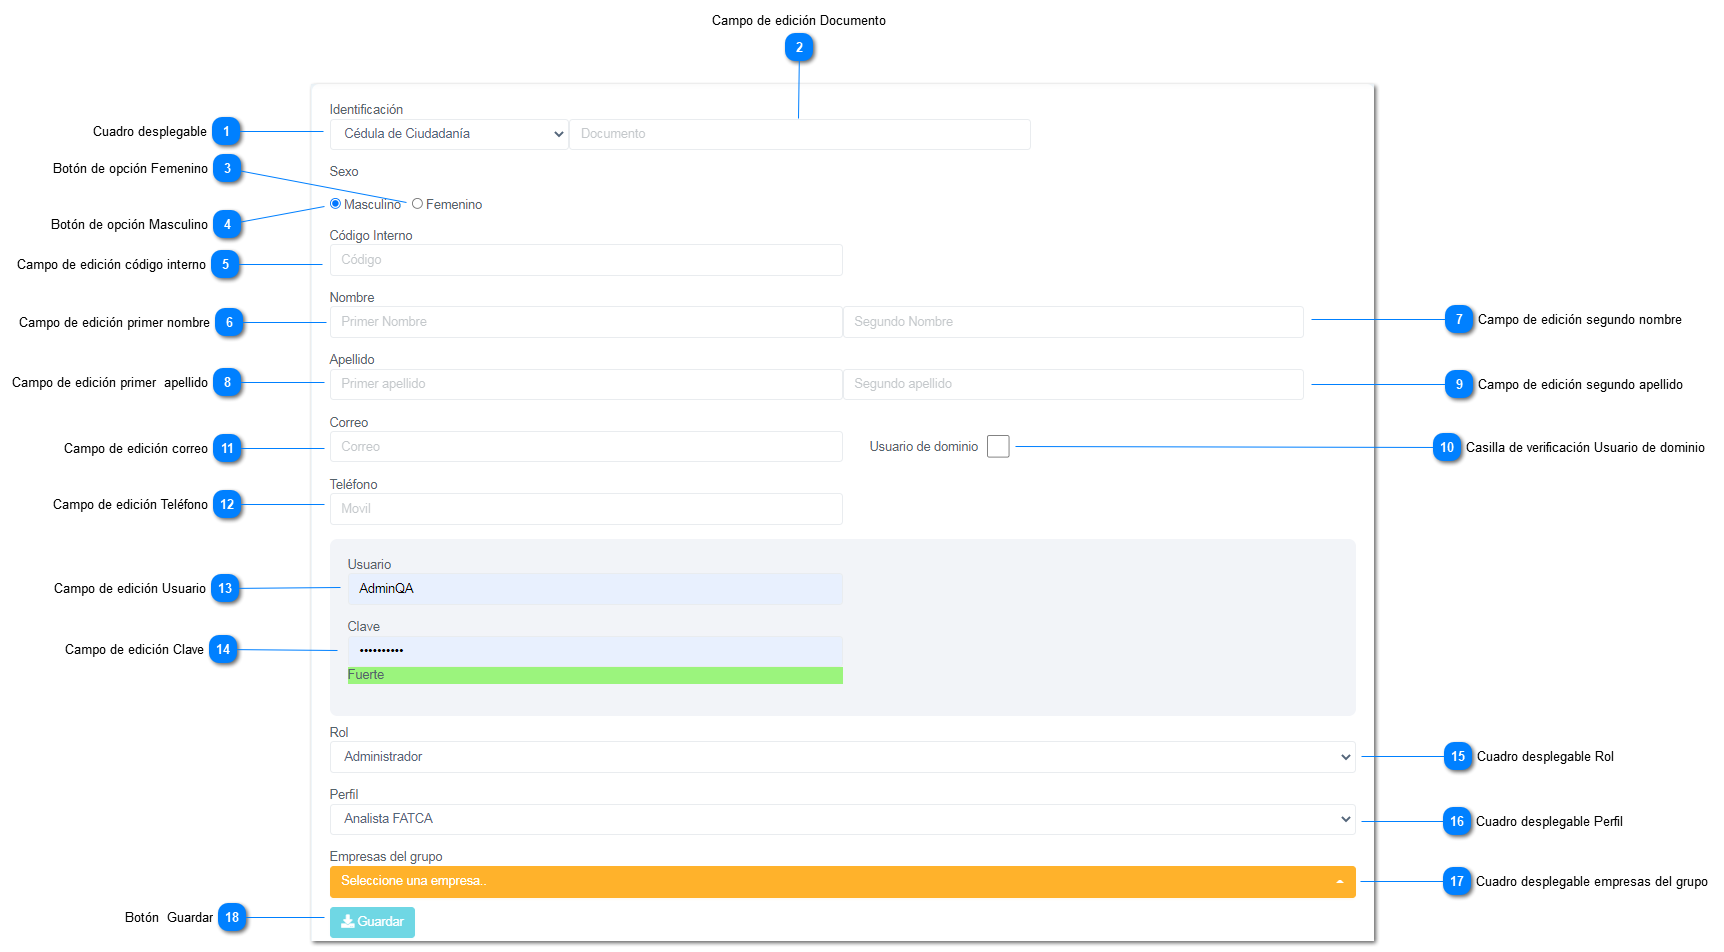
Task: Click the number 17 callout badge
Action: coord(1456,881)
